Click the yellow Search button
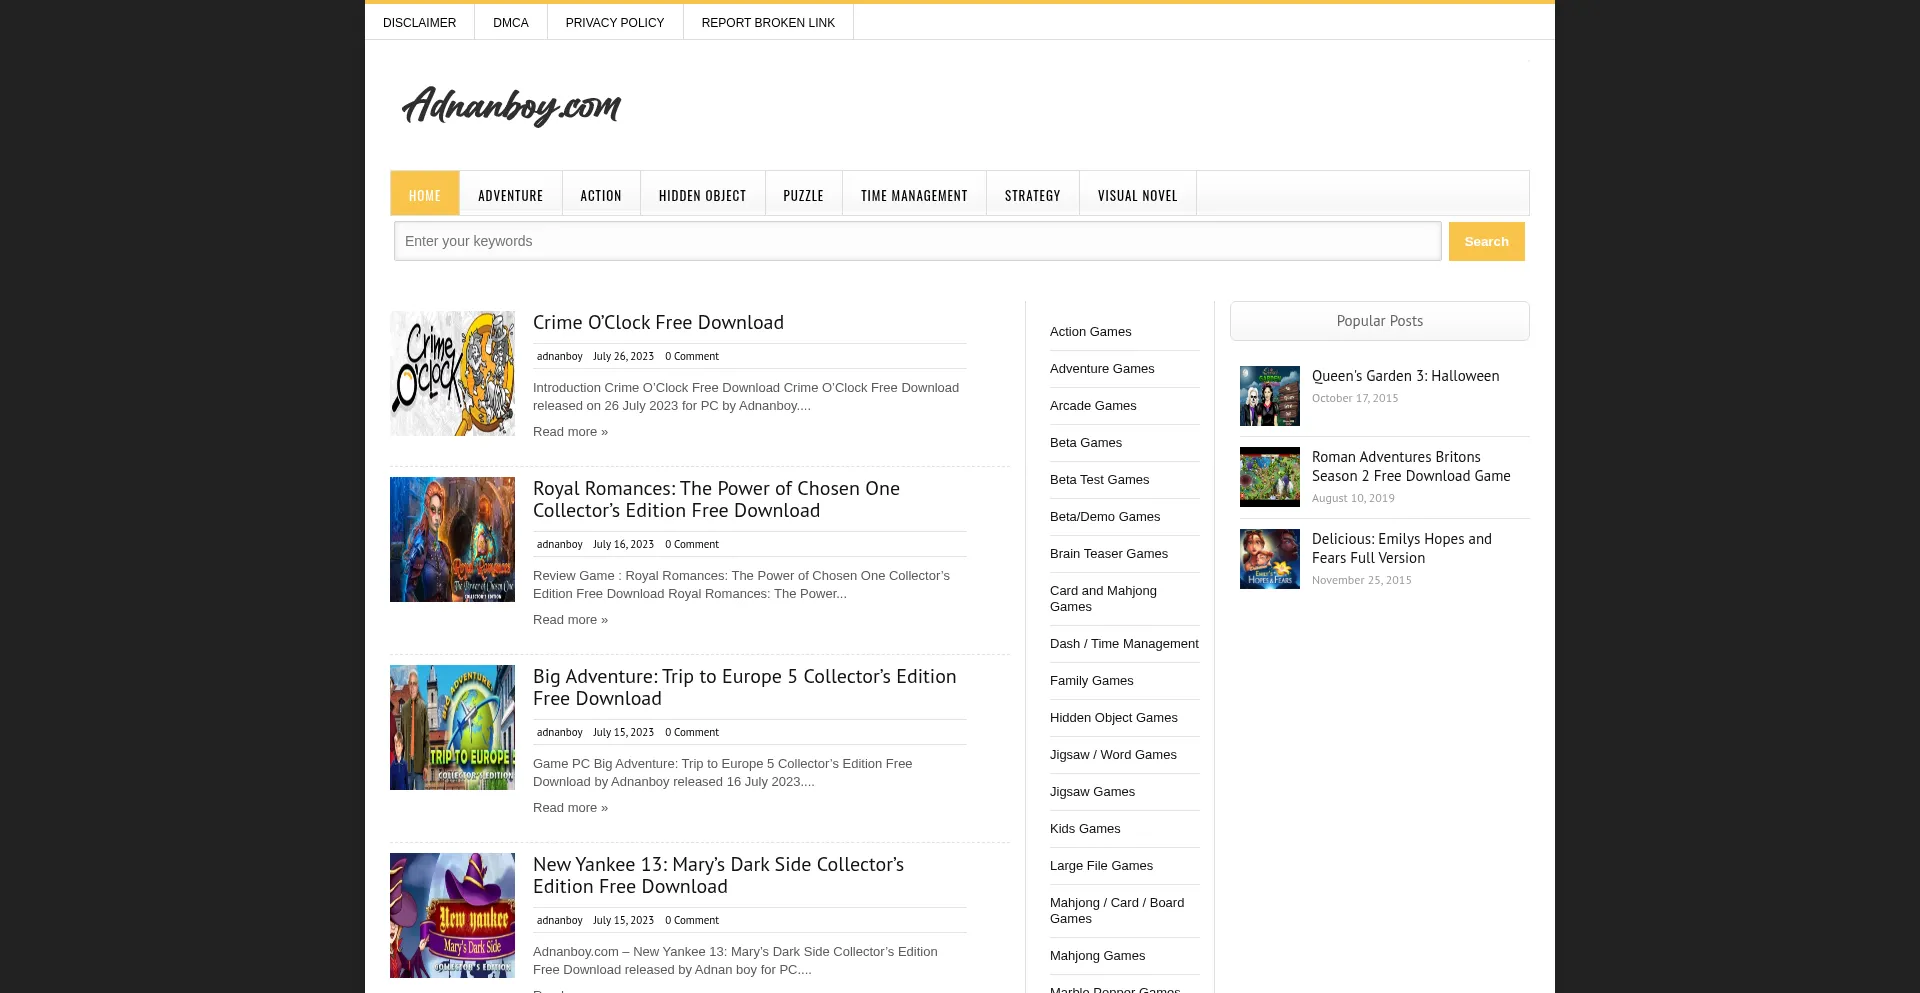Screen dimensions: 1920x993 click(1486, 241)
